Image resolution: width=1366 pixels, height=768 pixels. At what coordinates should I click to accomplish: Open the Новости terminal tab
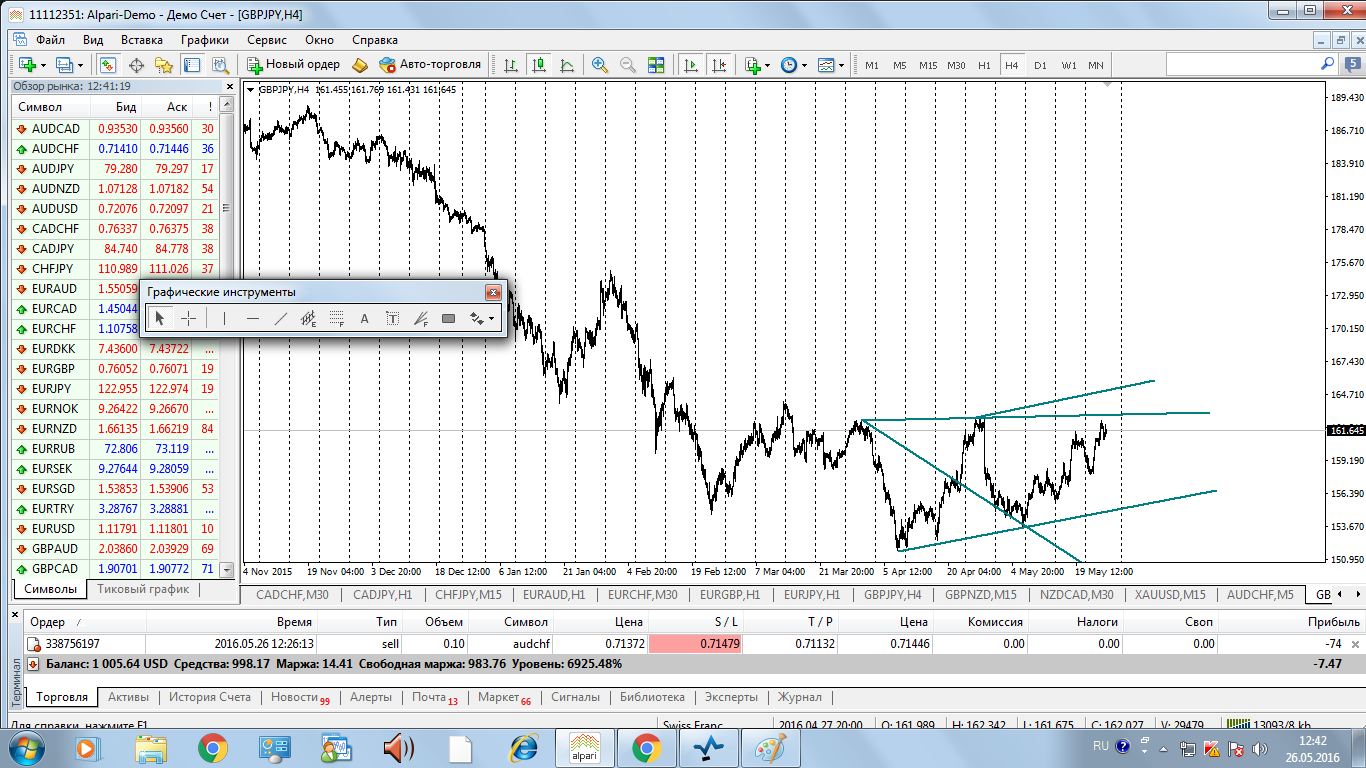(300, 697)
